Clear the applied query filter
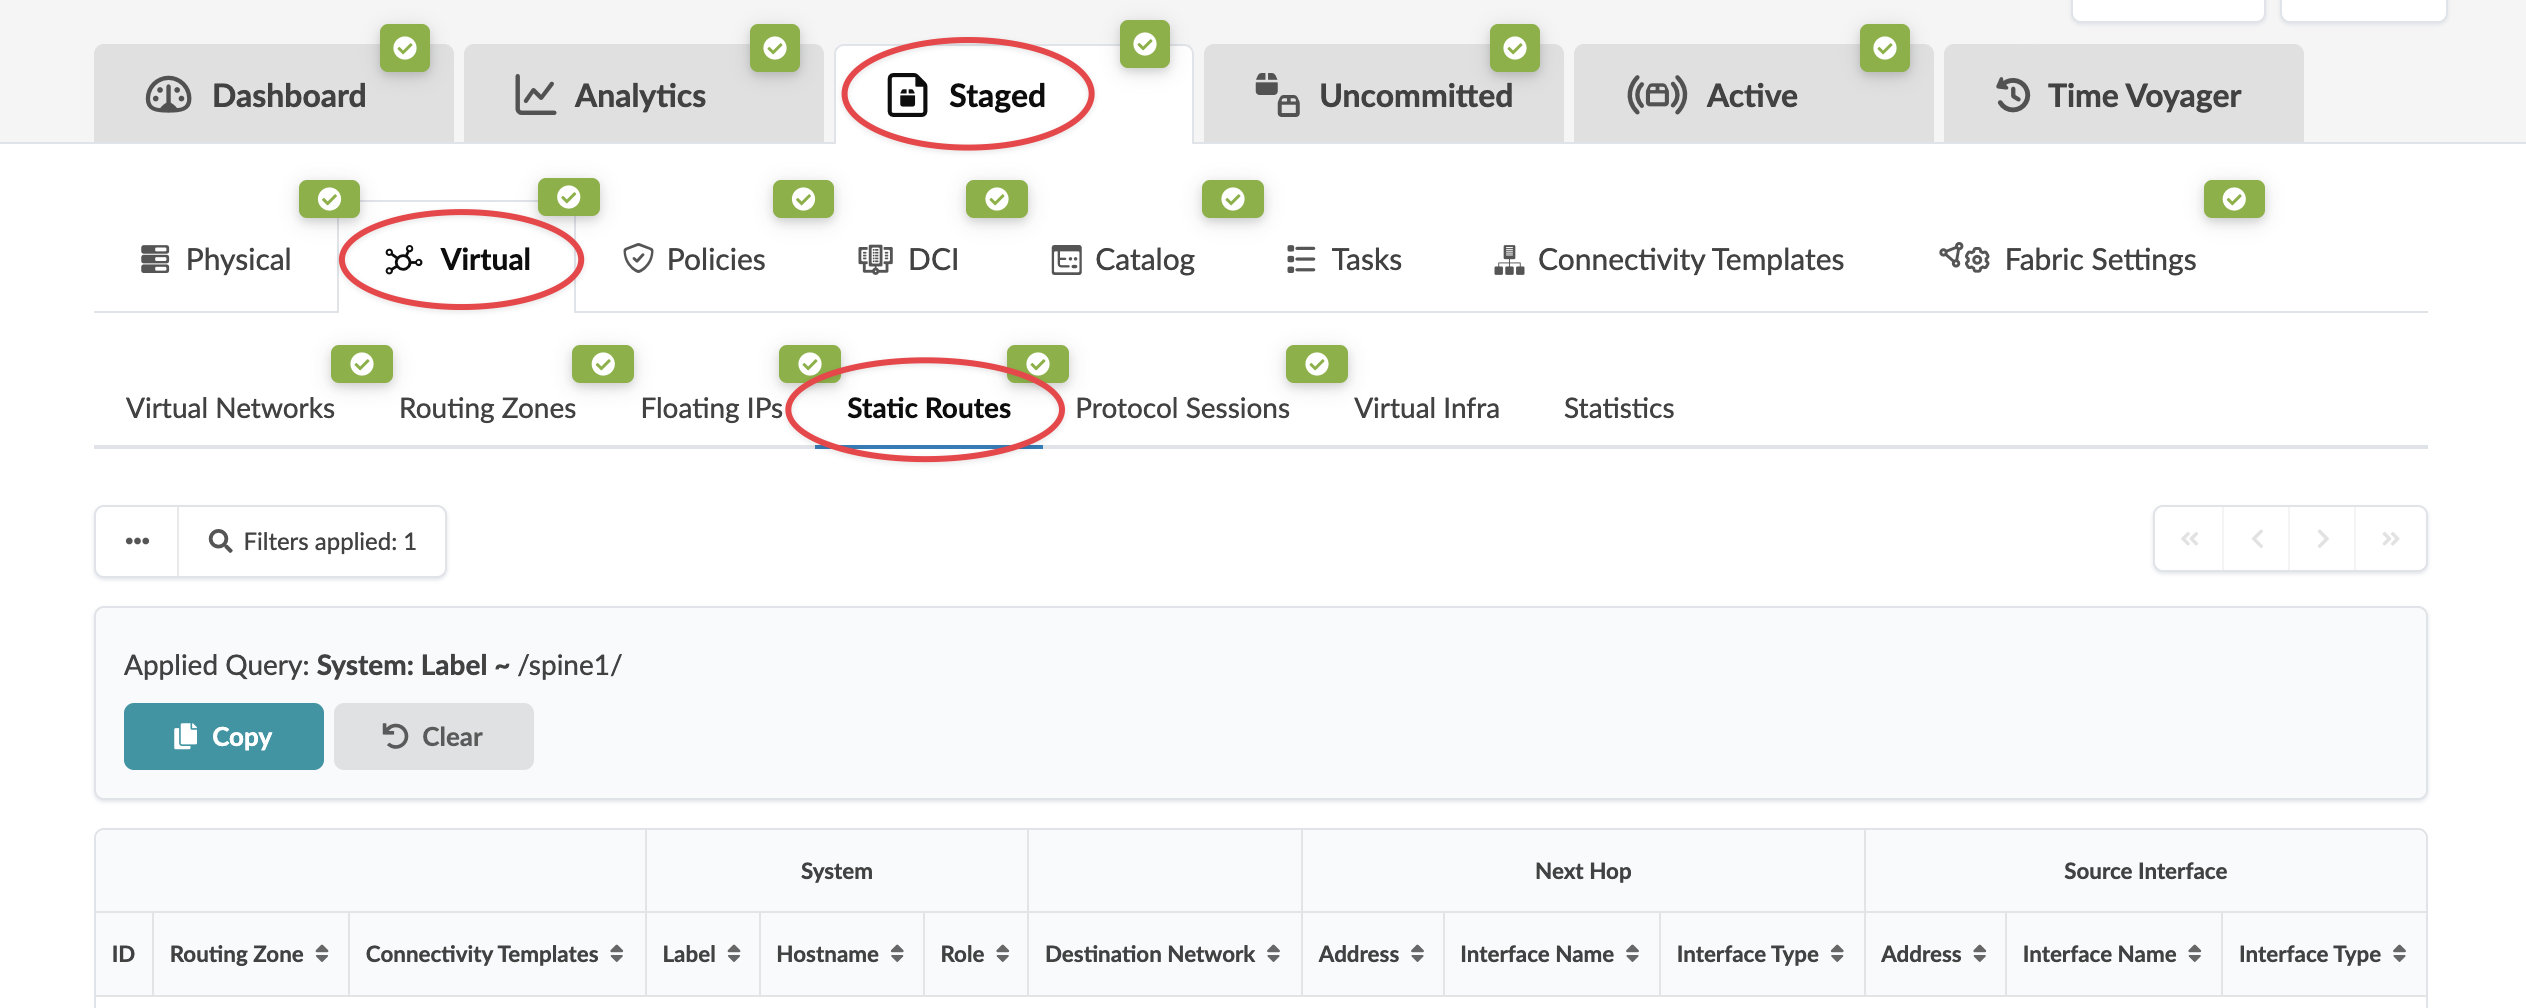2526x1008 pixels. (433, 737)
